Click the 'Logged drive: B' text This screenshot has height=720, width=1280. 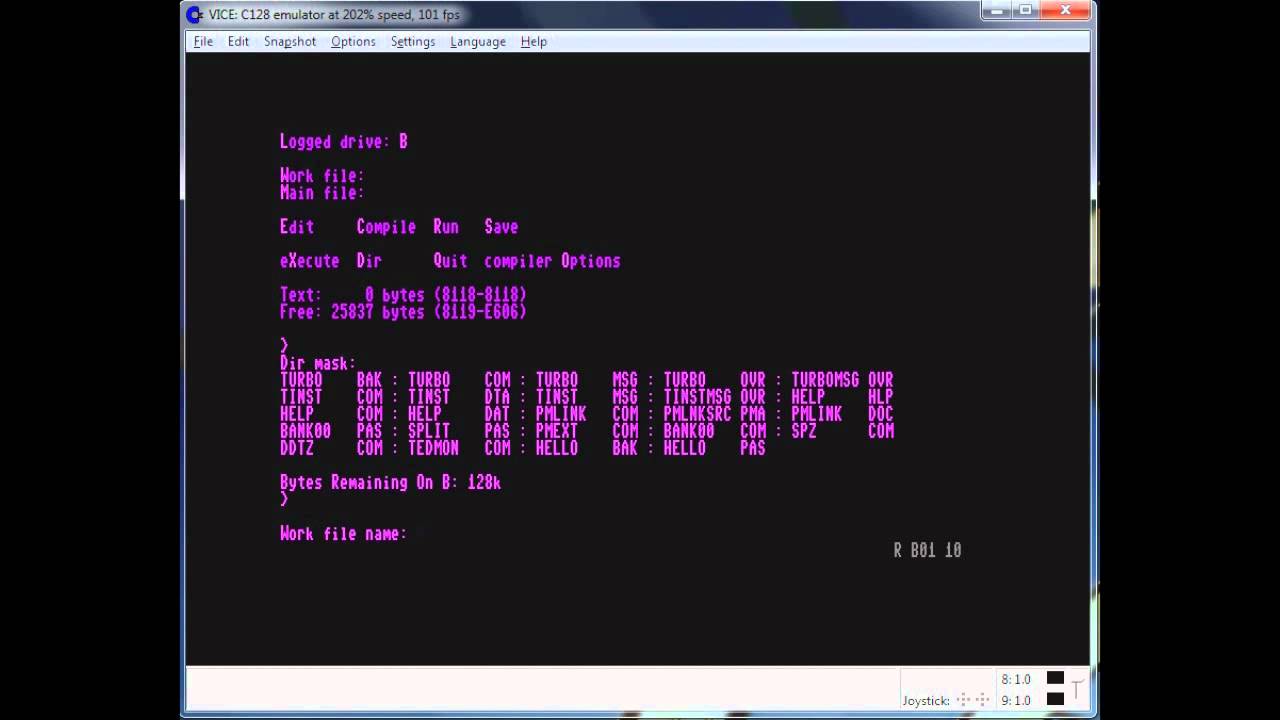tap(344, 142)
